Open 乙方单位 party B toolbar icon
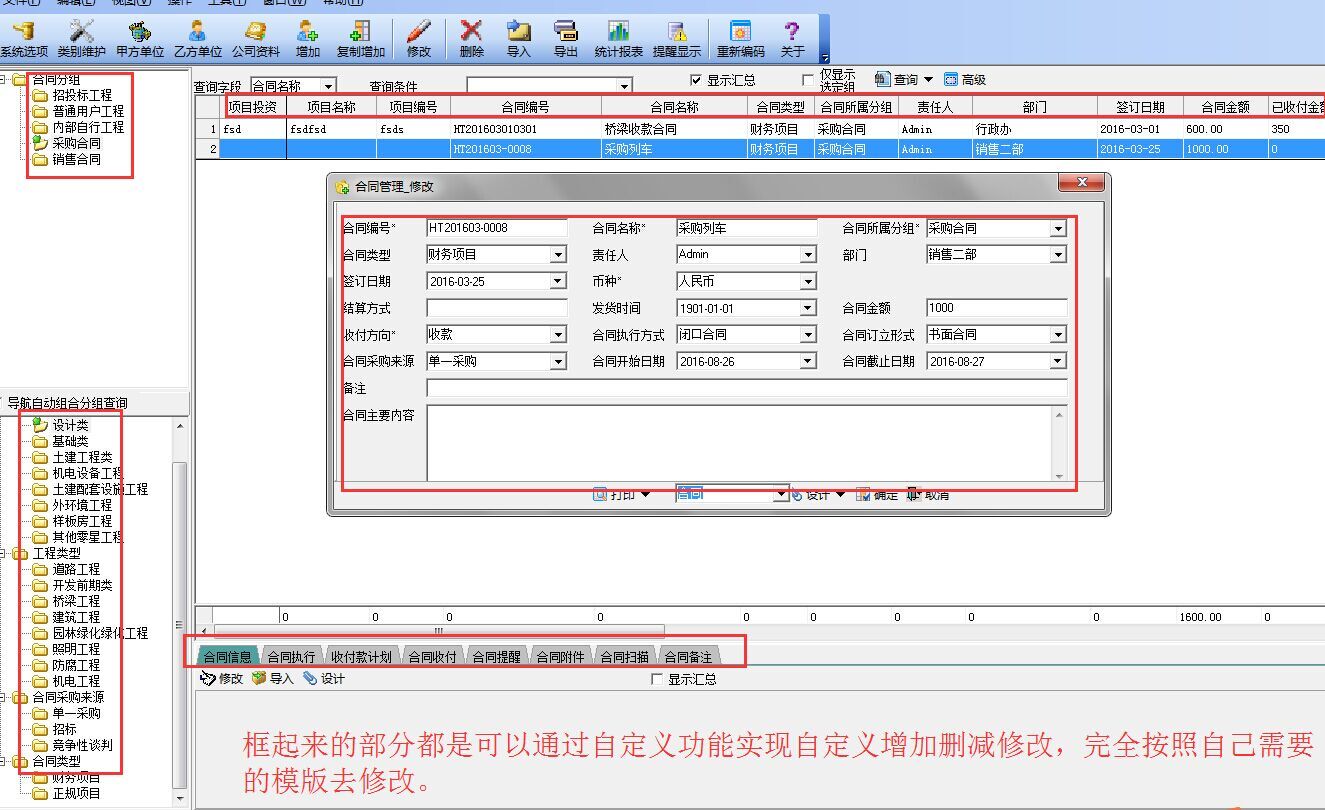Screen dimensions: 1325x810 coord(198,38)
